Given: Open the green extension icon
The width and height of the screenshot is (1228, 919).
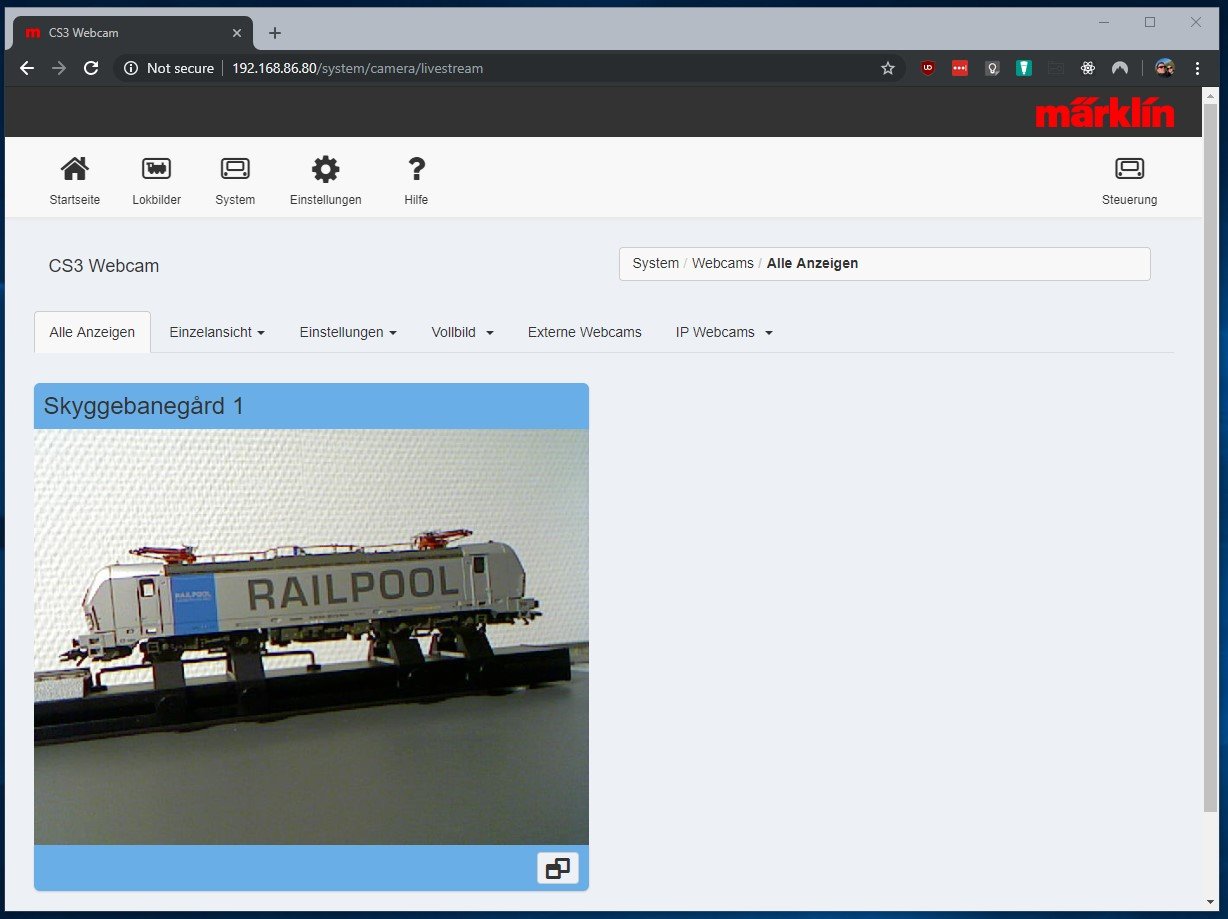Looking at the screenshot, I should pyautogui.click(x=1024, y=68).
